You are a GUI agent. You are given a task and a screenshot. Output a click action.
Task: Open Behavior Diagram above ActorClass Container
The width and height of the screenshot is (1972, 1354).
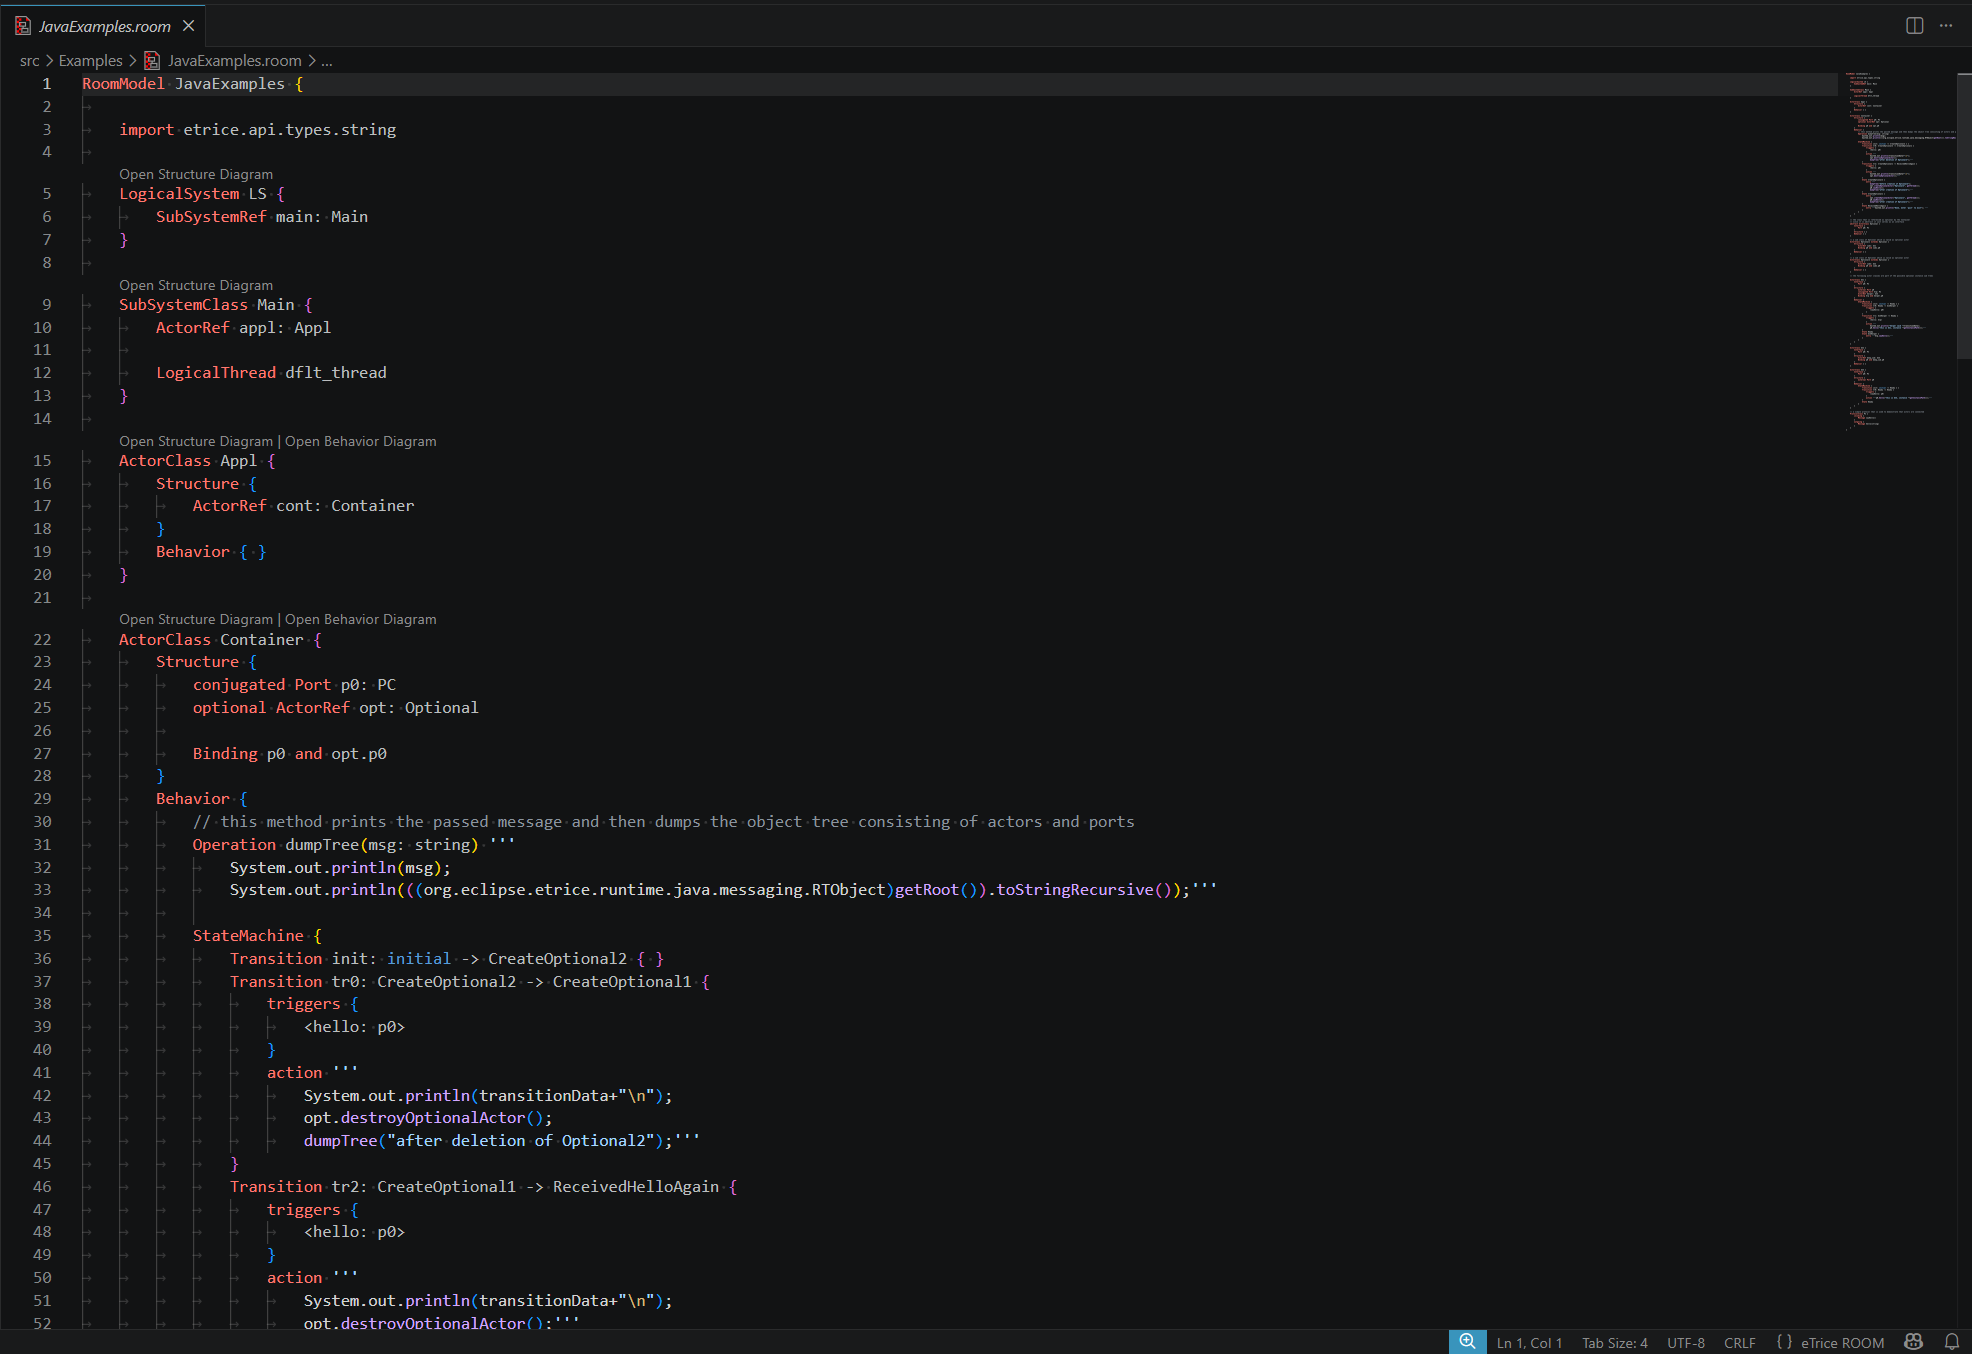[360, 619]
